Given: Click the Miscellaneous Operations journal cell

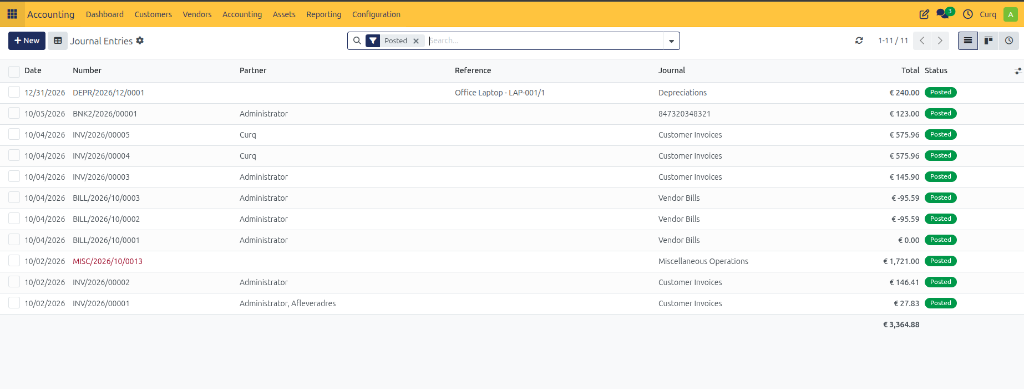Looking at the screenshot, I should pyautogui.click(x=703, y=261).
